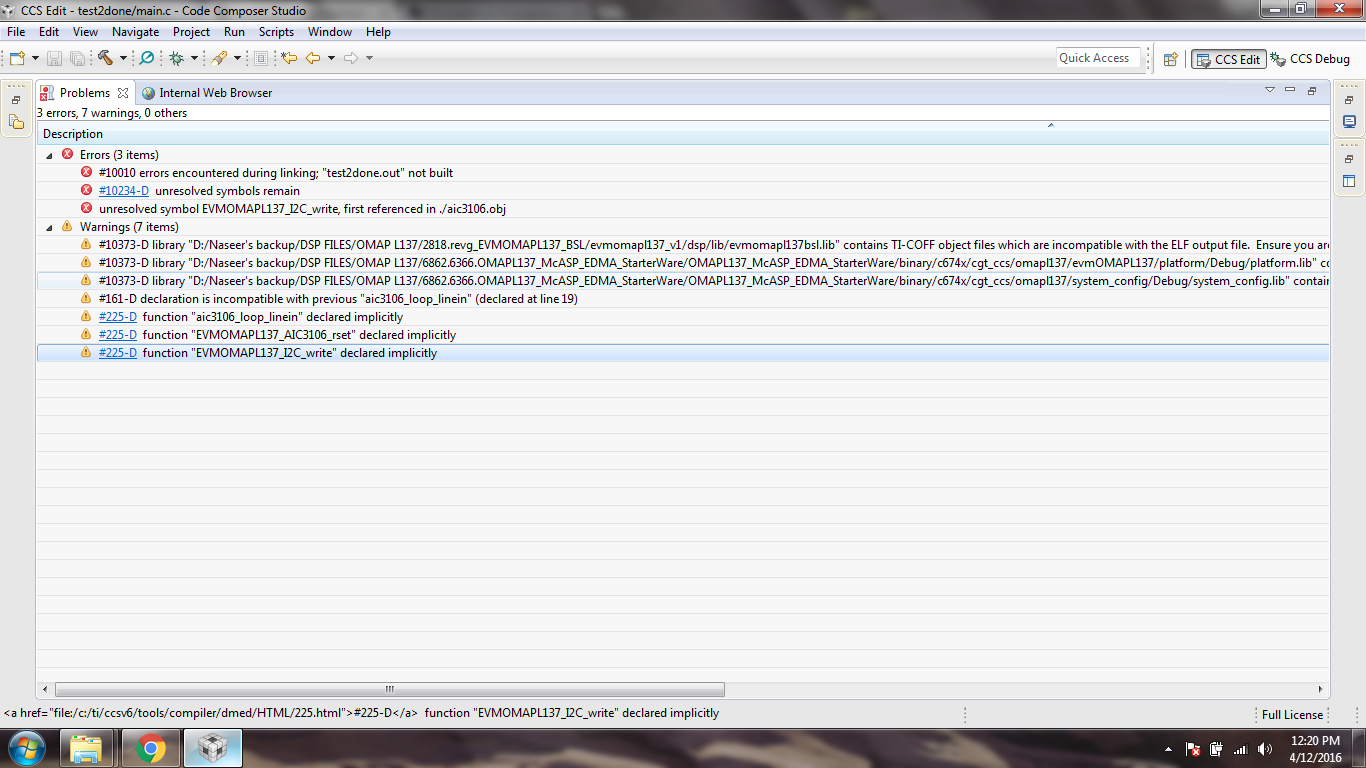Click the Open Perspective icon
Image resolution: width=1366 pixels, height=768 pixels.
[1171, 59]
